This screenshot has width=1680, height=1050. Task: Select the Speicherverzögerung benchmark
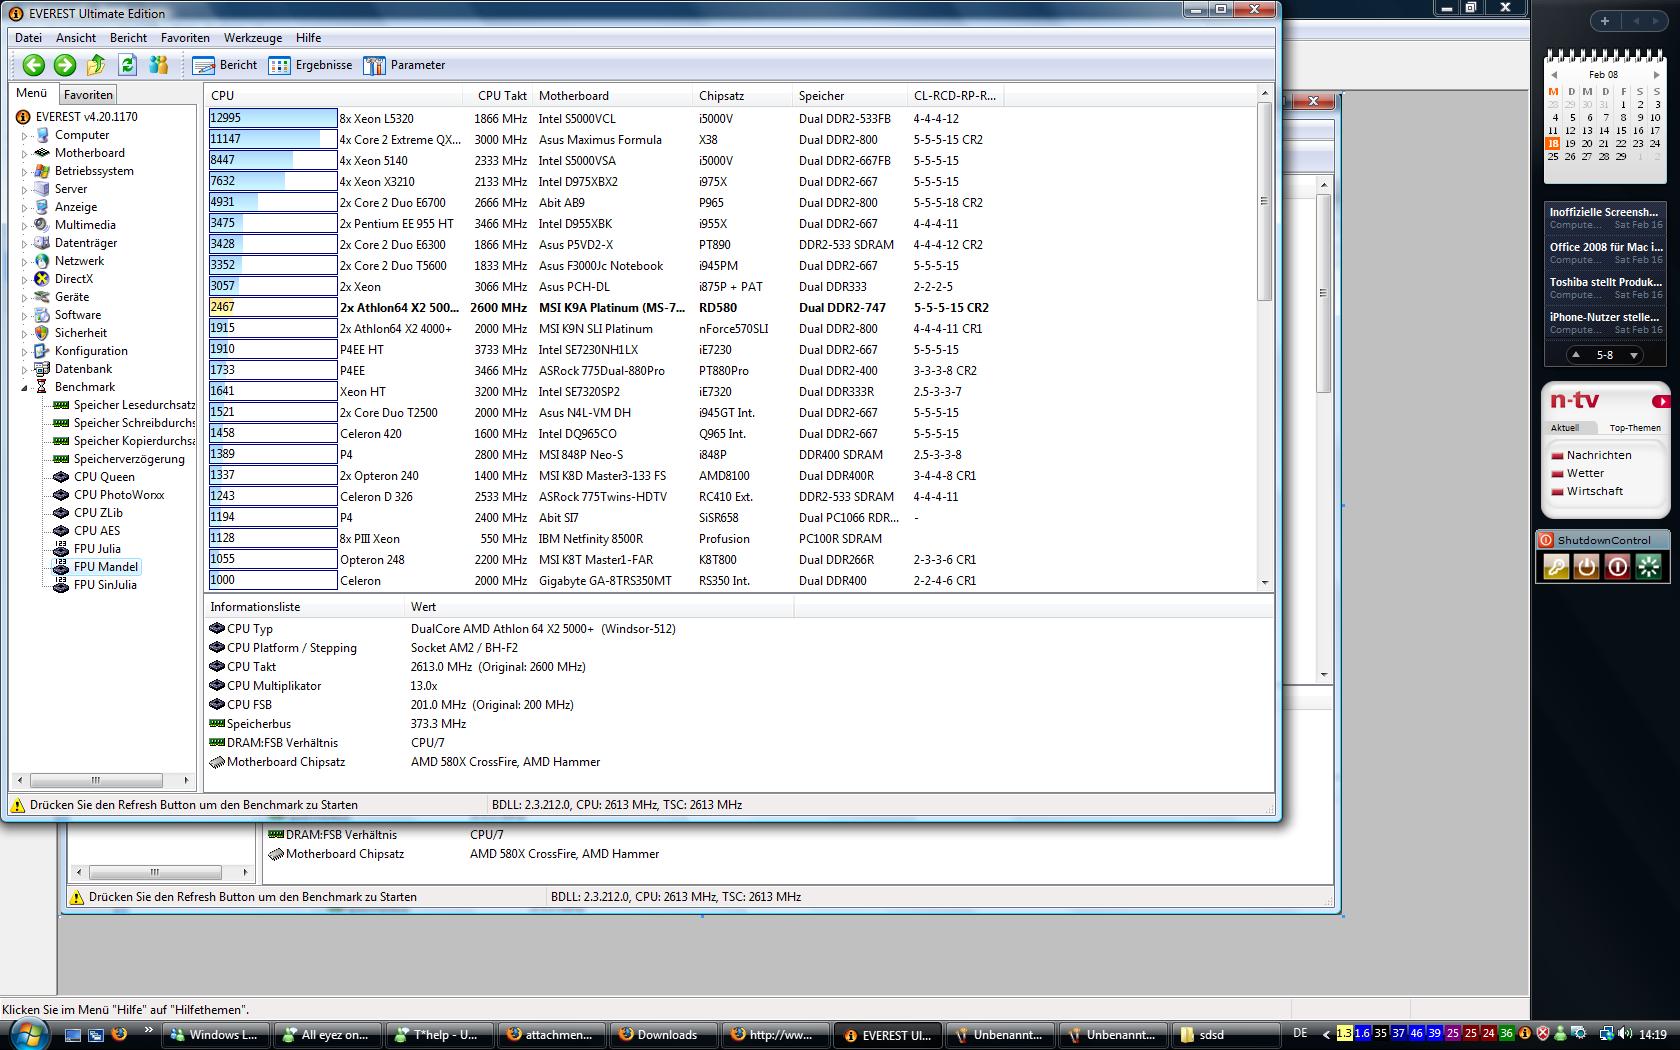pyautogui.click(x=129, y=459)
